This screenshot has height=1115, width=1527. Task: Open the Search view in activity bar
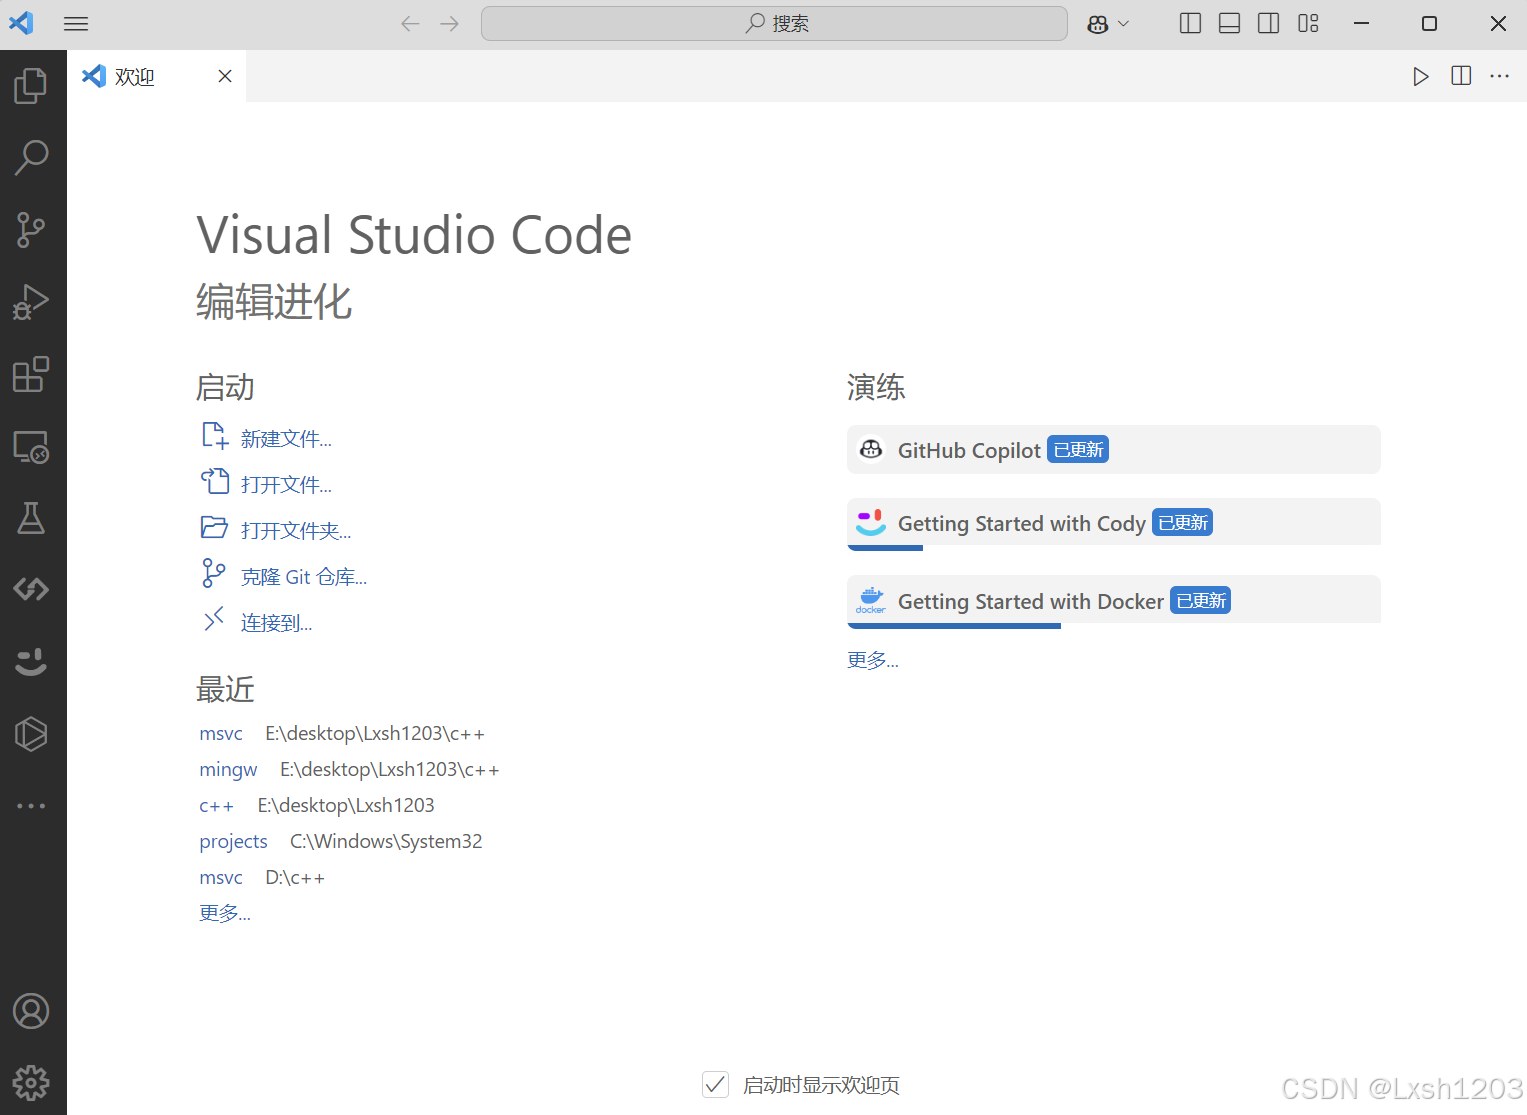[x=31, y=158]
